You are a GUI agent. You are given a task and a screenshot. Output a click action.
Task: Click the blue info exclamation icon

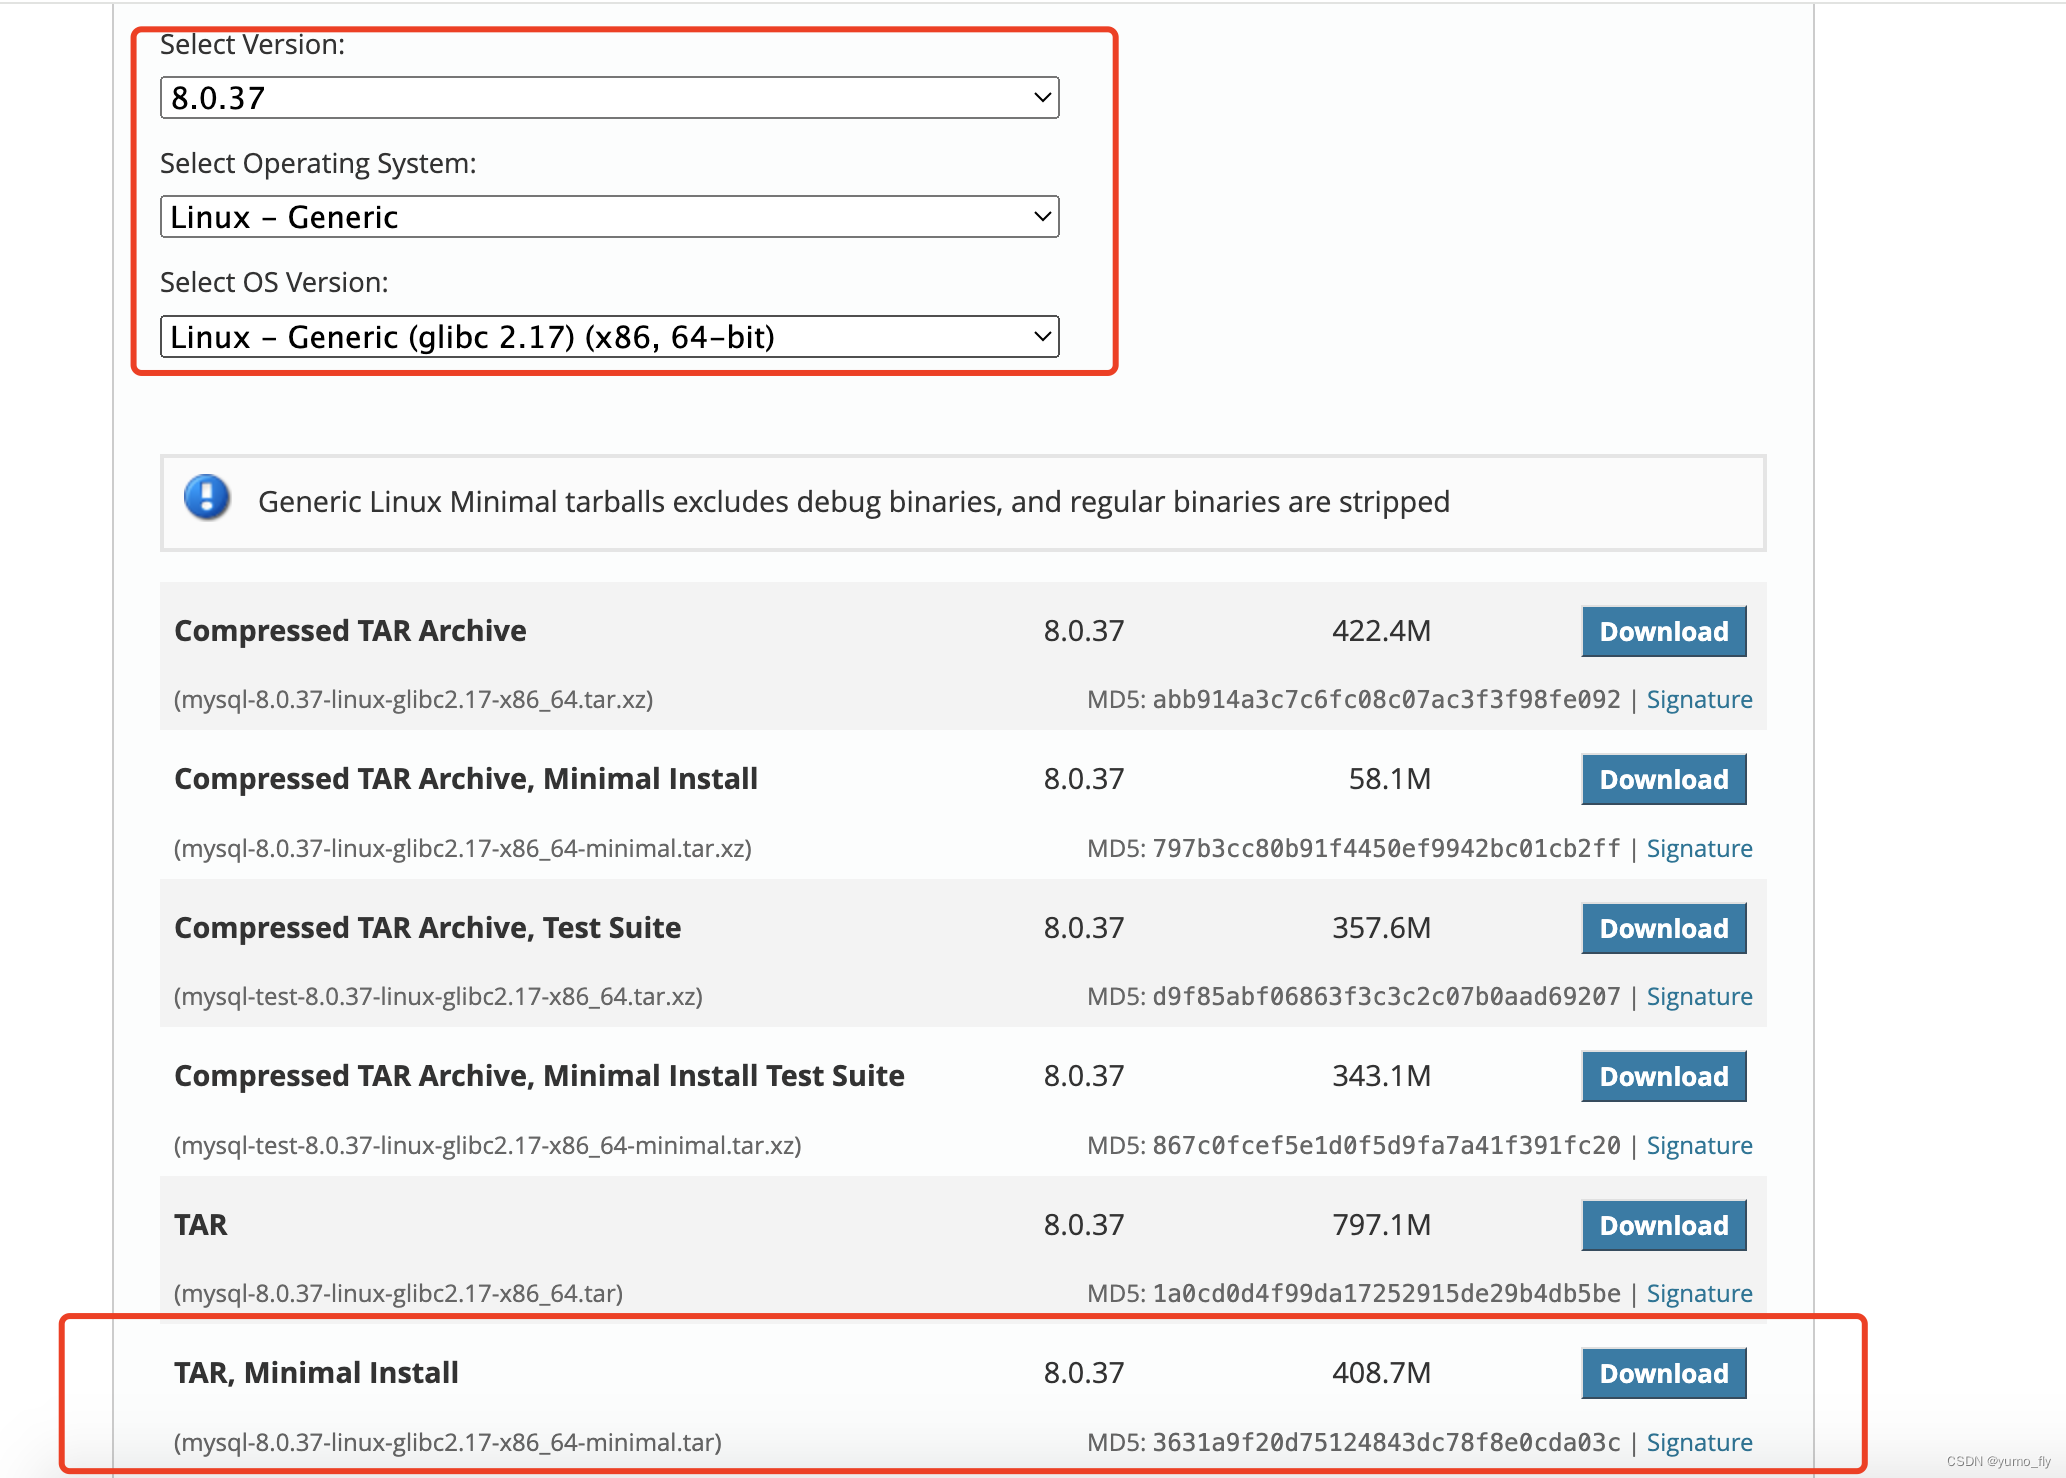click(x=207, y=497)
